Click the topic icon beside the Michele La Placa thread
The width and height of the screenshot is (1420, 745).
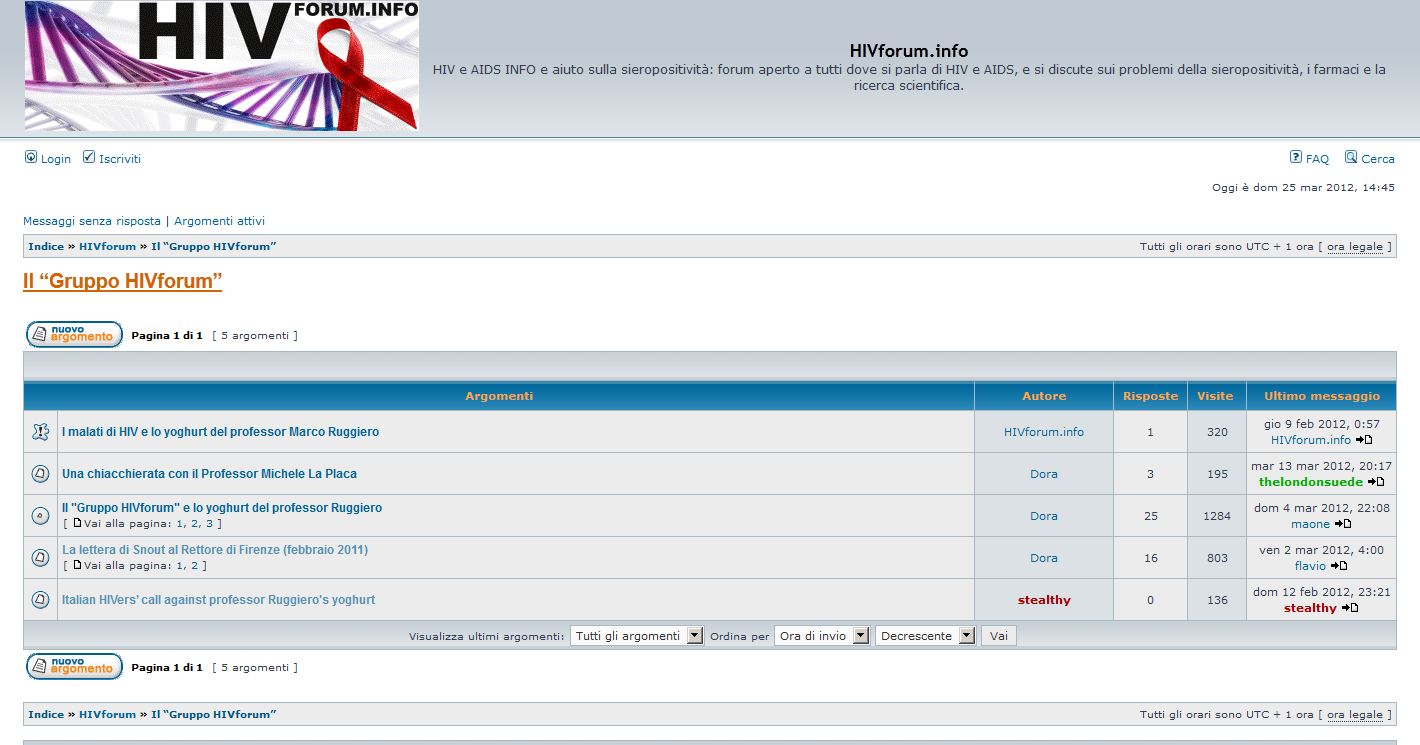pyautogui.click(x=40, y=474)
